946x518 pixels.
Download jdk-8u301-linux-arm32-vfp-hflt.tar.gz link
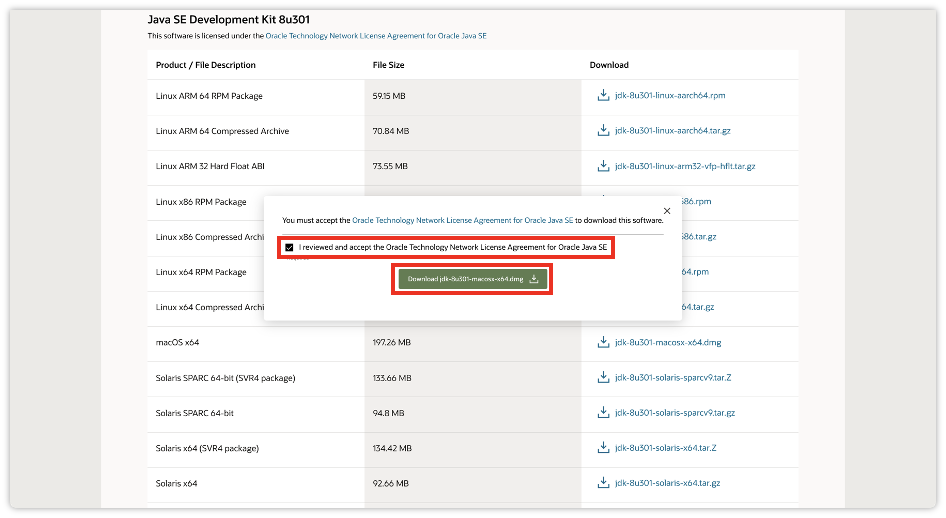(x=685, y=166)
